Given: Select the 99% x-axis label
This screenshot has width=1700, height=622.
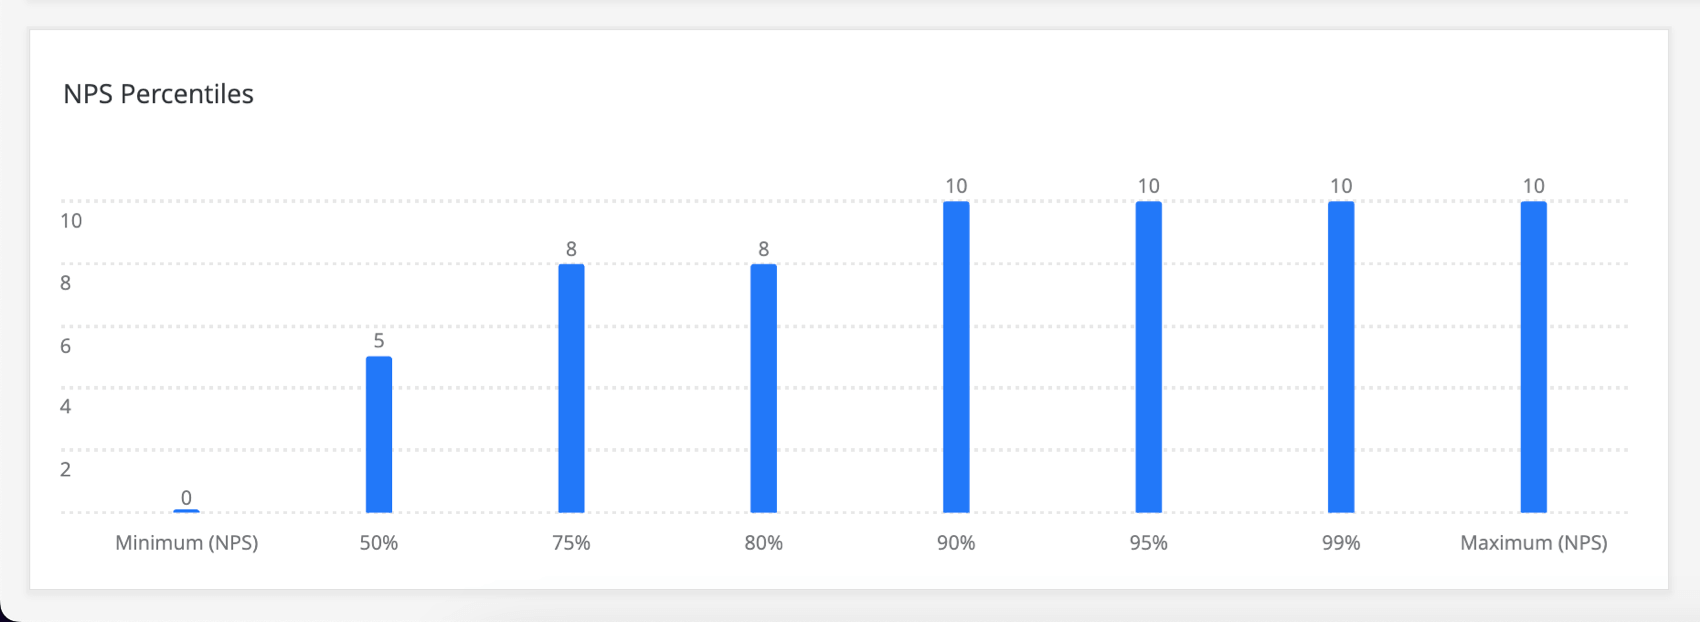Looking at the screenshot, I should point(1341,543).
